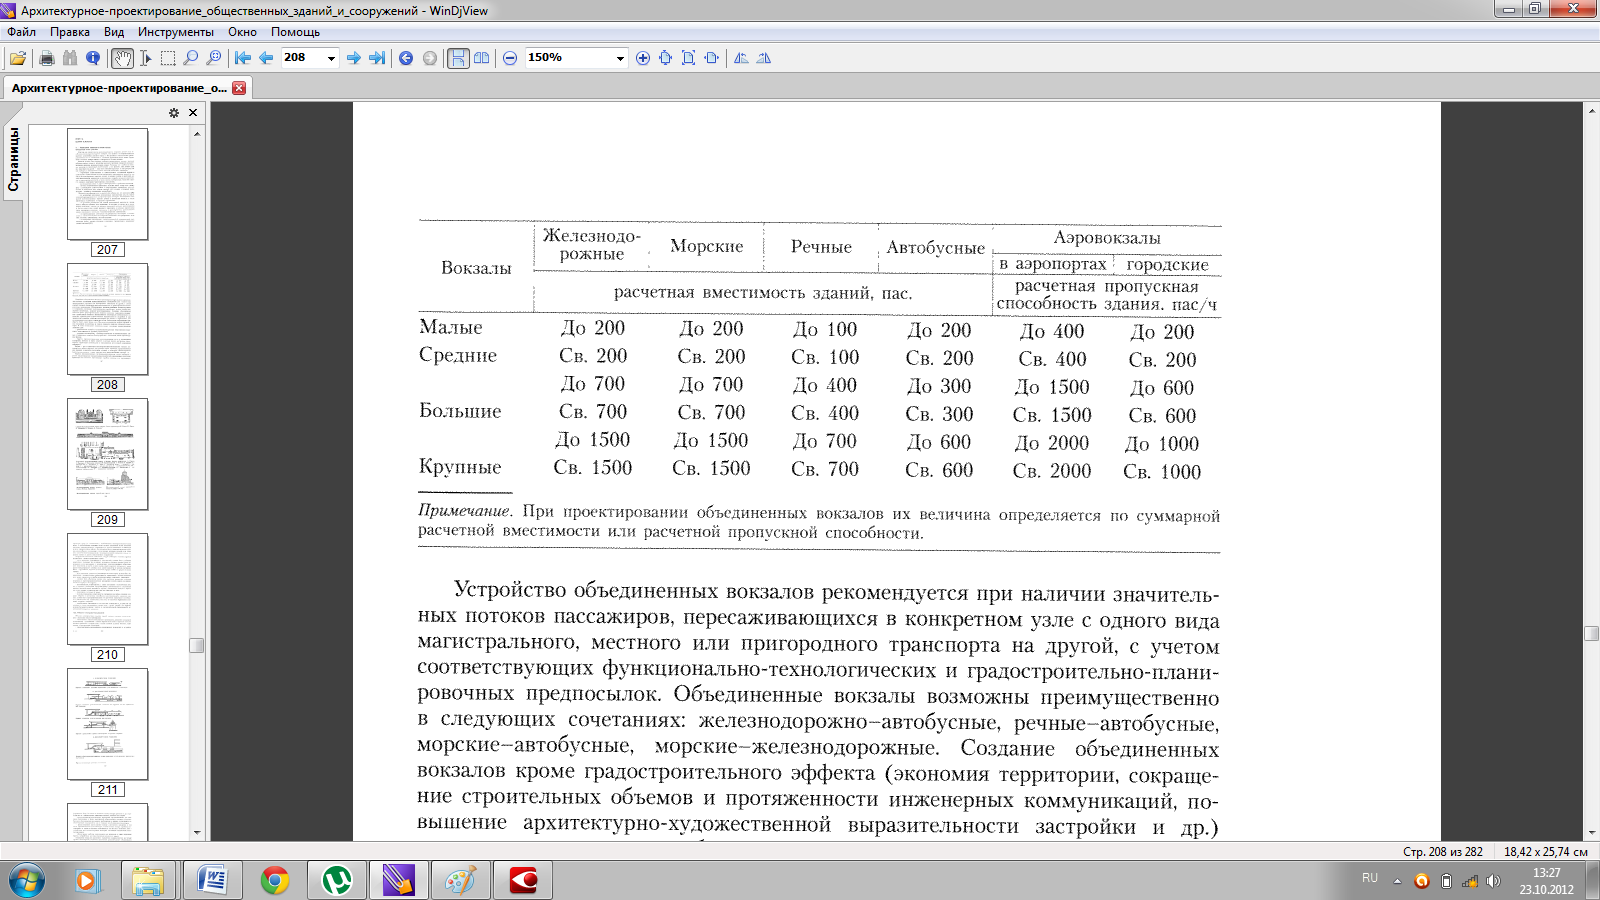
Task: Close the document tab with red X
Action: pos(239,88)
